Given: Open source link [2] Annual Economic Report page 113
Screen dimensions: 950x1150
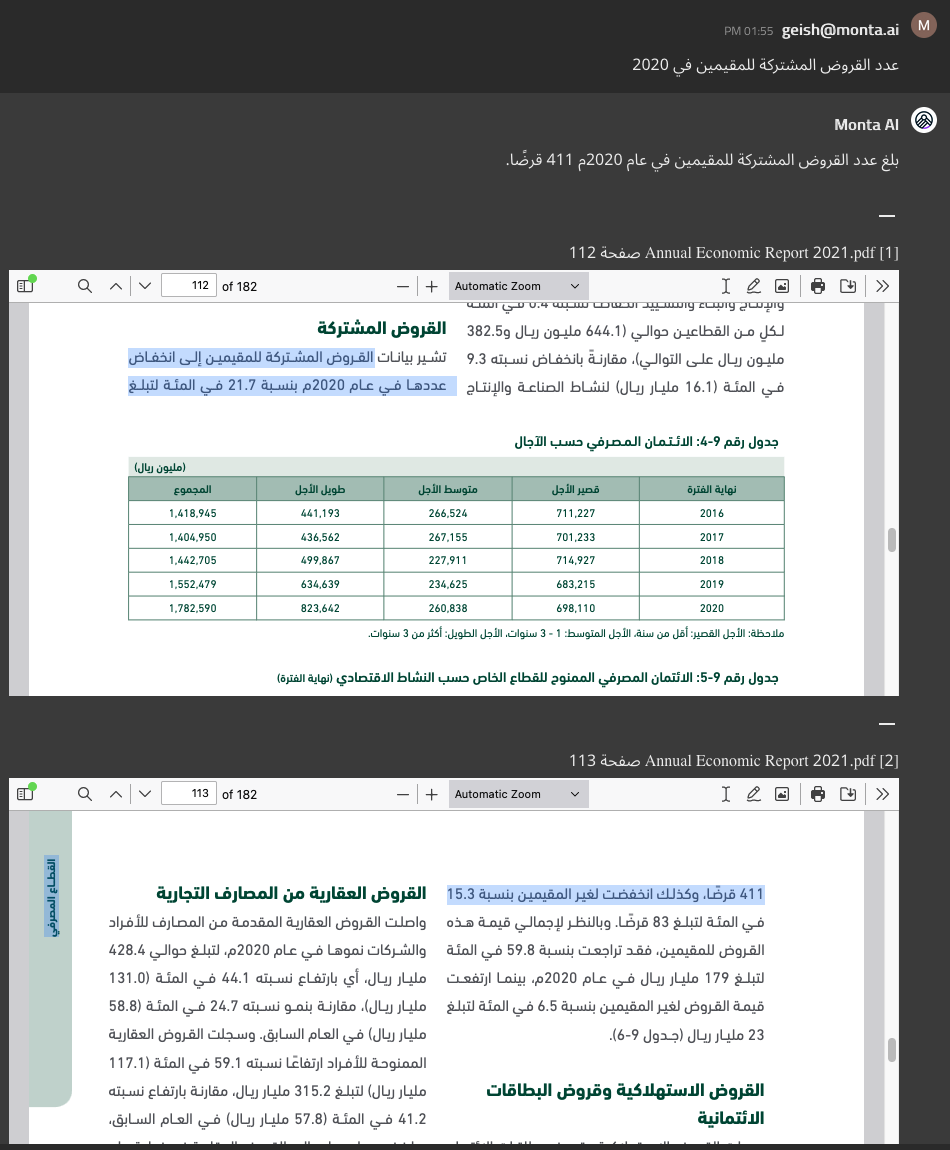Looking at the screenshot, I should tap(734, 760).
